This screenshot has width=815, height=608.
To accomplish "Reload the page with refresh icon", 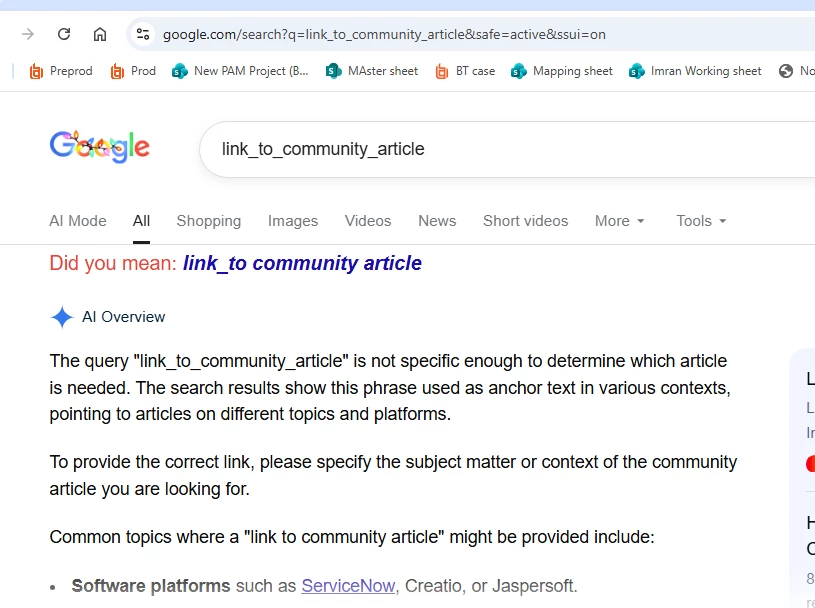I will click(x=64, y=34).
